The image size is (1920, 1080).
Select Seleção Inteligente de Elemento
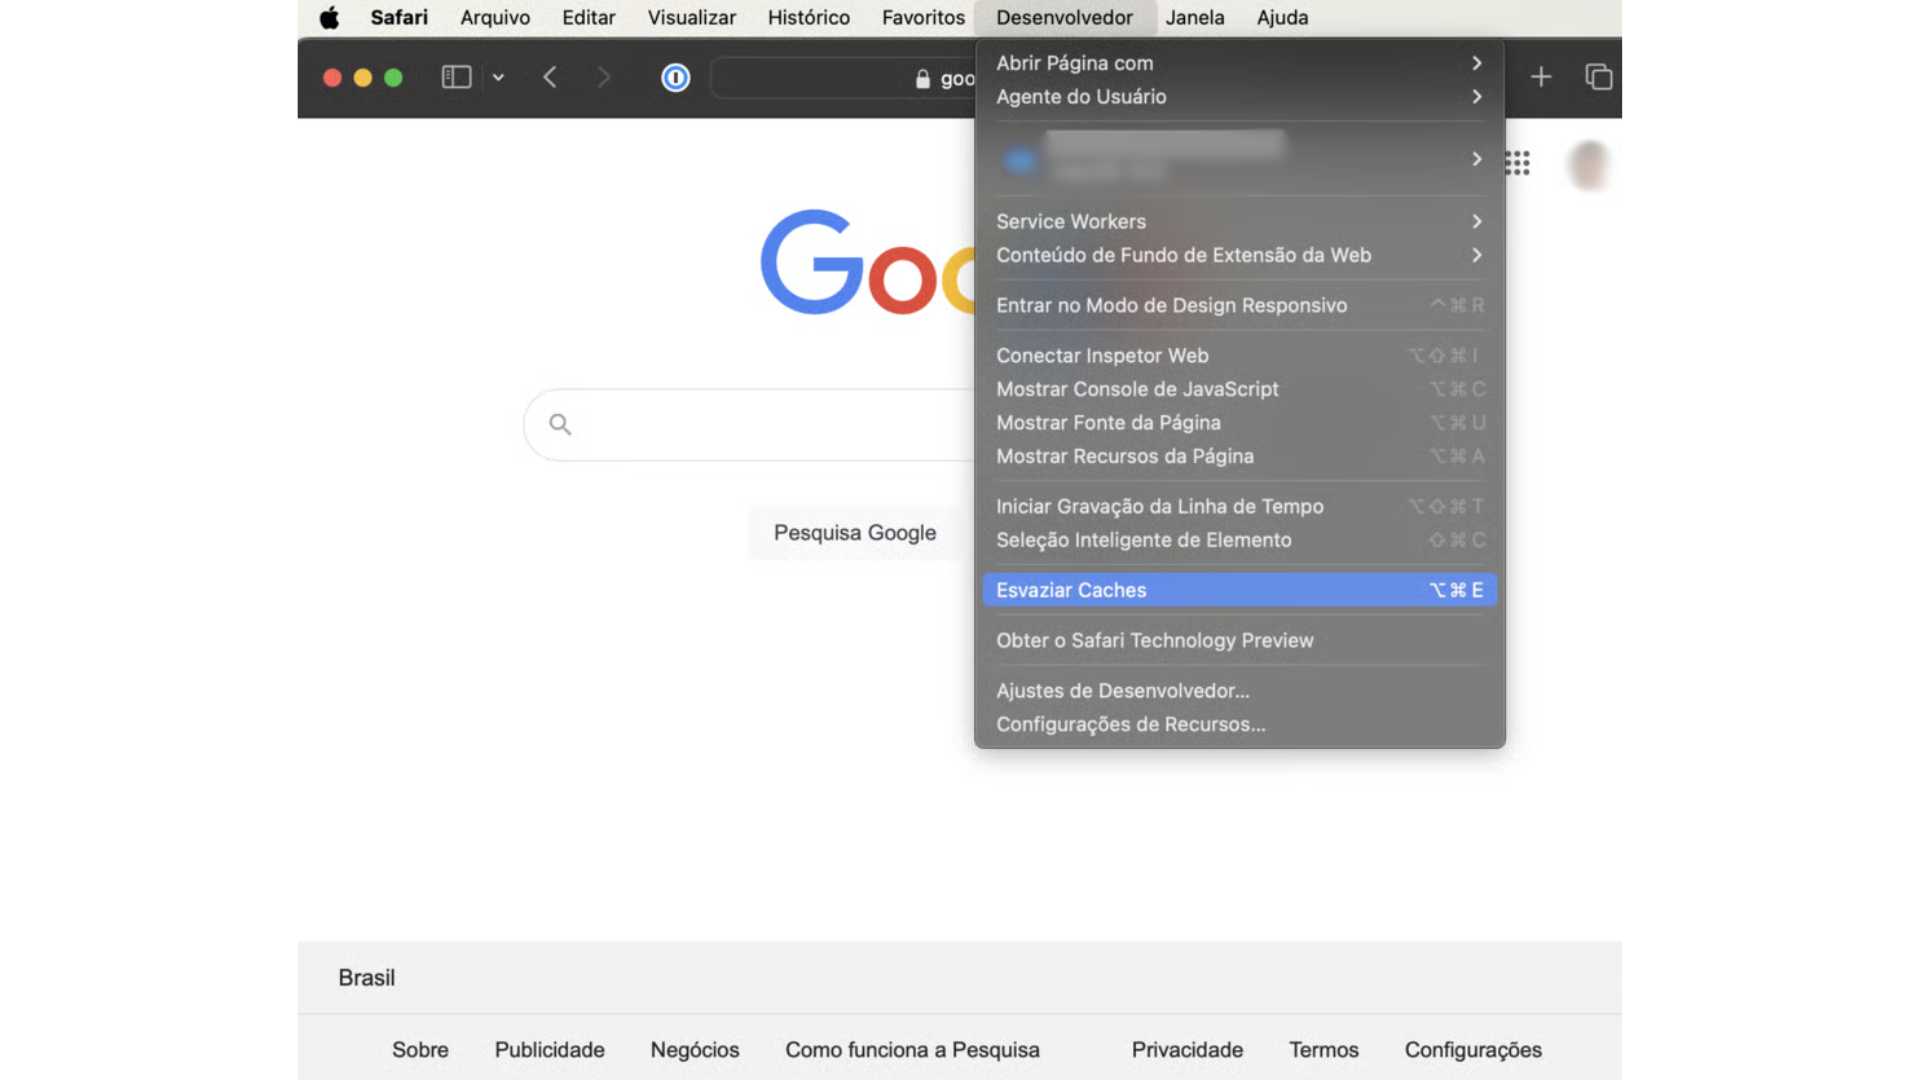1239,541
